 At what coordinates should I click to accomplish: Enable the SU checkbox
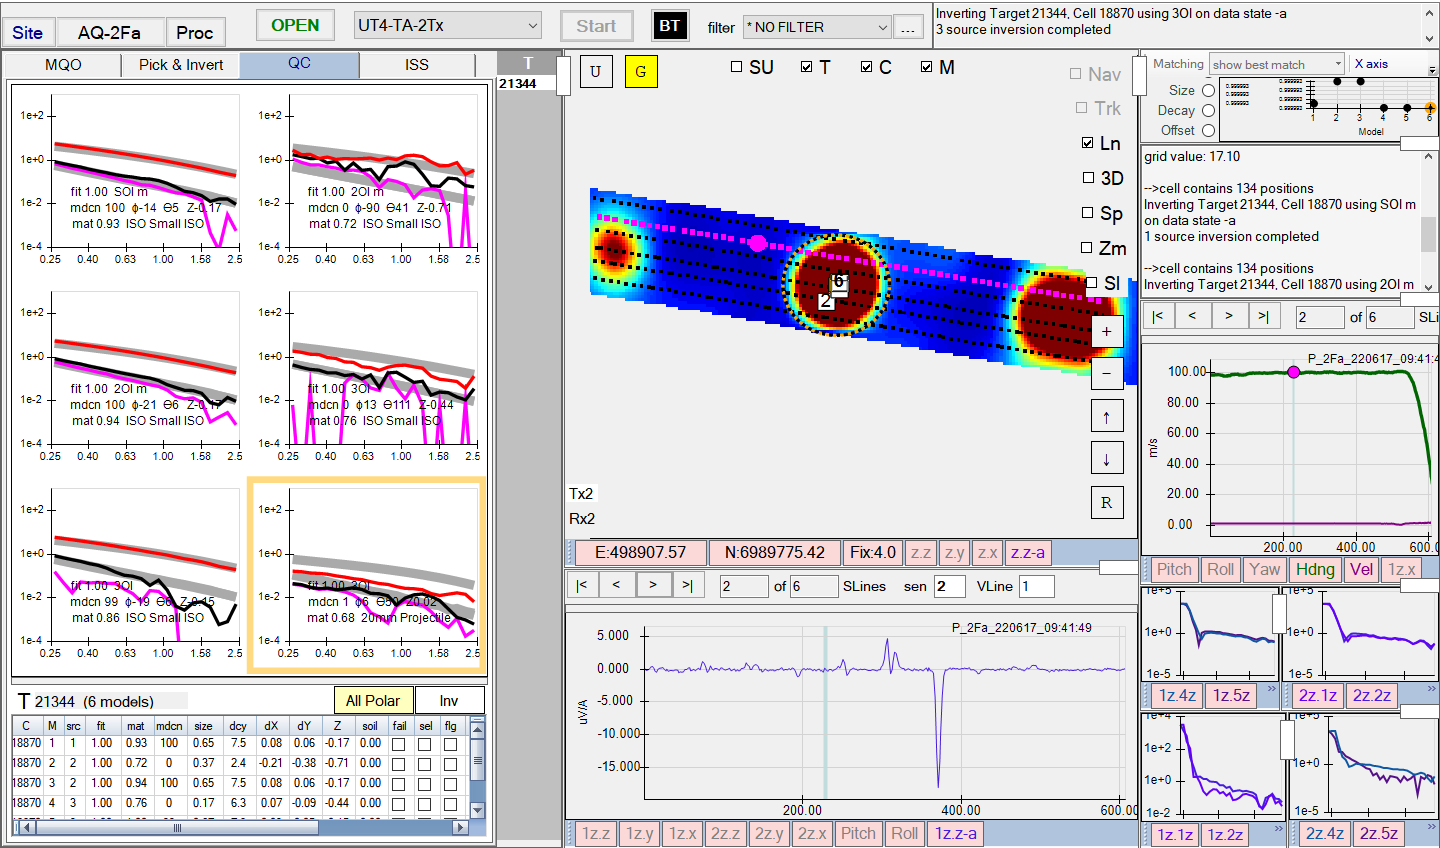point(737,67)
